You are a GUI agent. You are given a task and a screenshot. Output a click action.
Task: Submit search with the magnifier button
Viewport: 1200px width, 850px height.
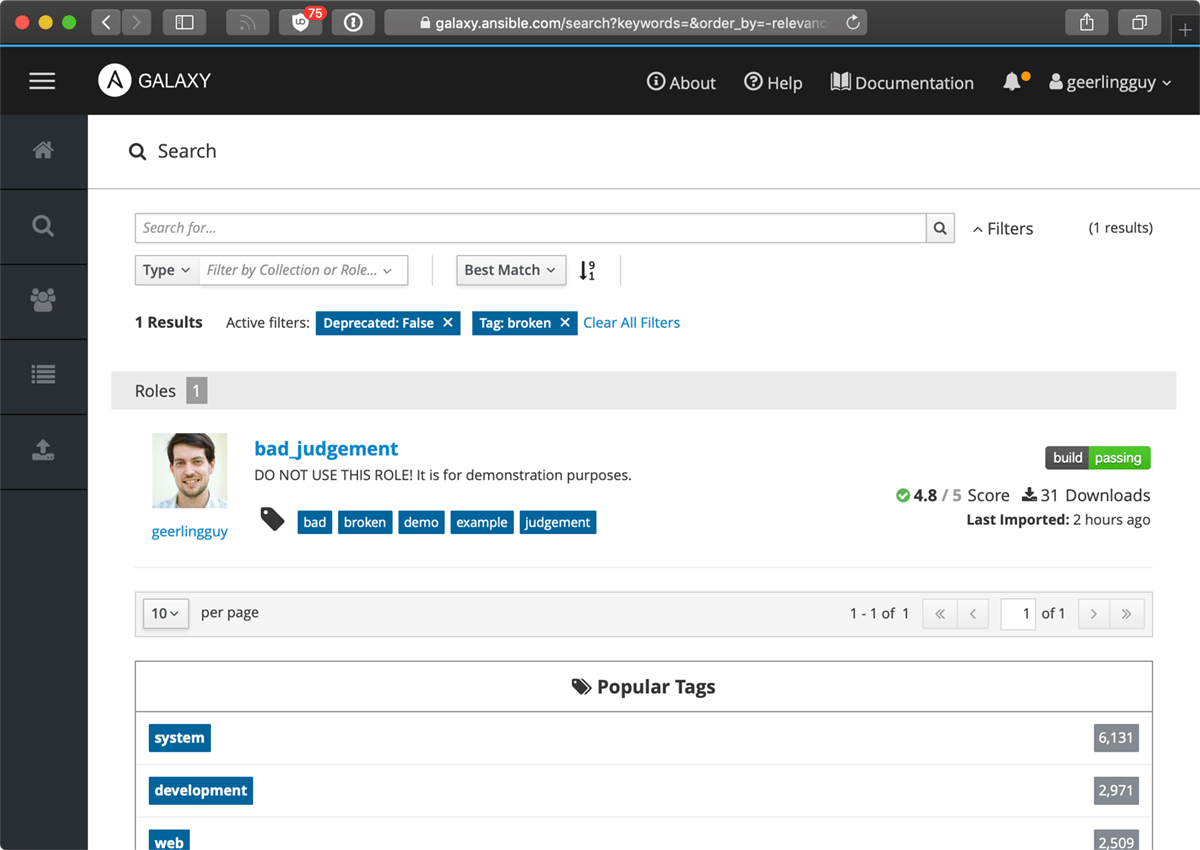(940, 228)
